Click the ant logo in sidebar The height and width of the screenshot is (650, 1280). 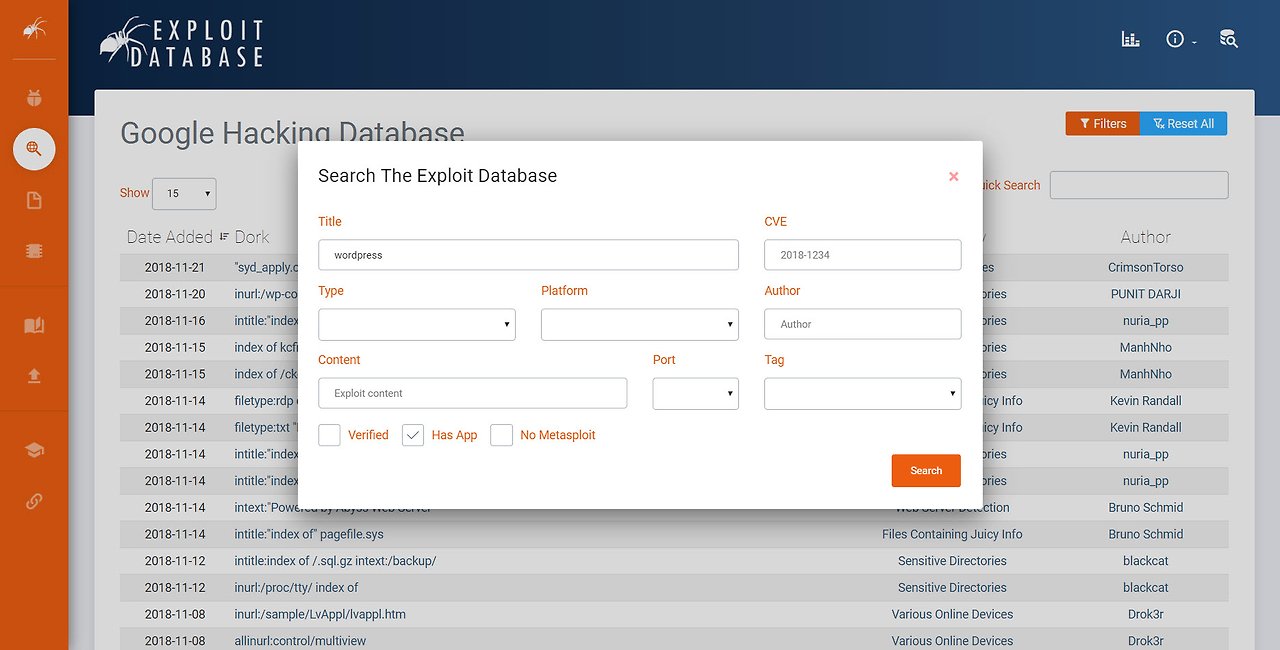click(x=34, y=29)
